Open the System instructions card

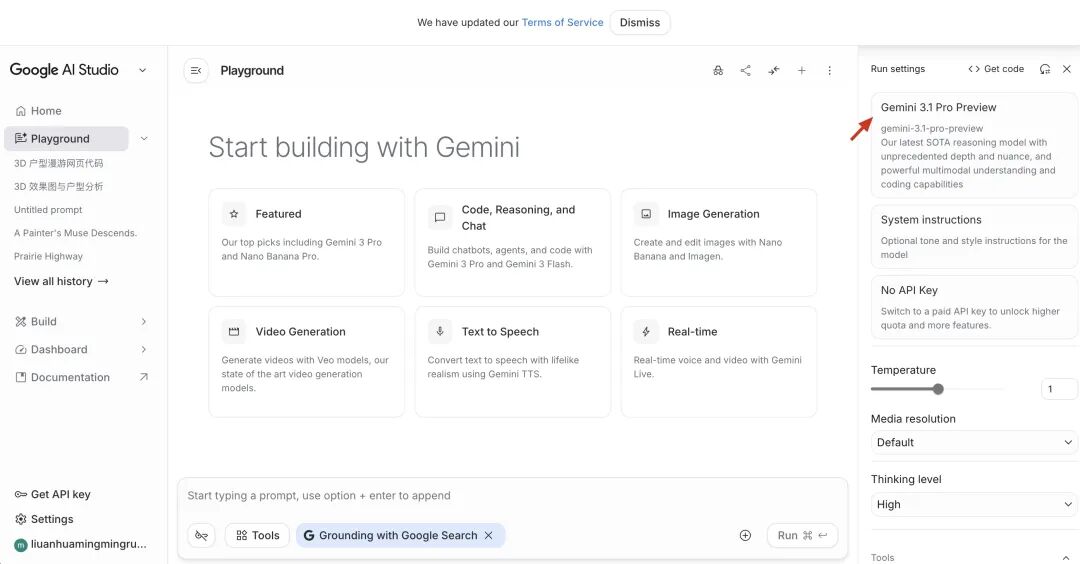[974, 237]
